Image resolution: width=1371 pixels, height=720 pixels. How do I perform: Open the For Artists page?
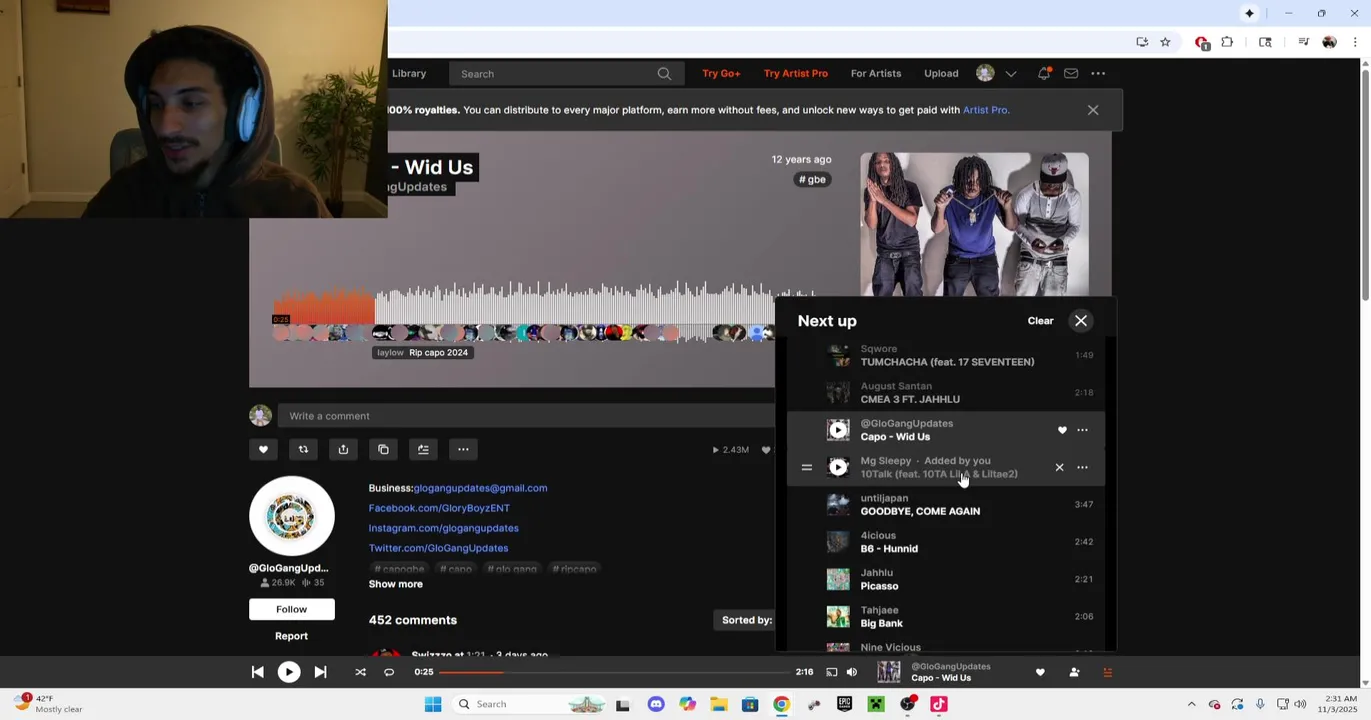876,73
